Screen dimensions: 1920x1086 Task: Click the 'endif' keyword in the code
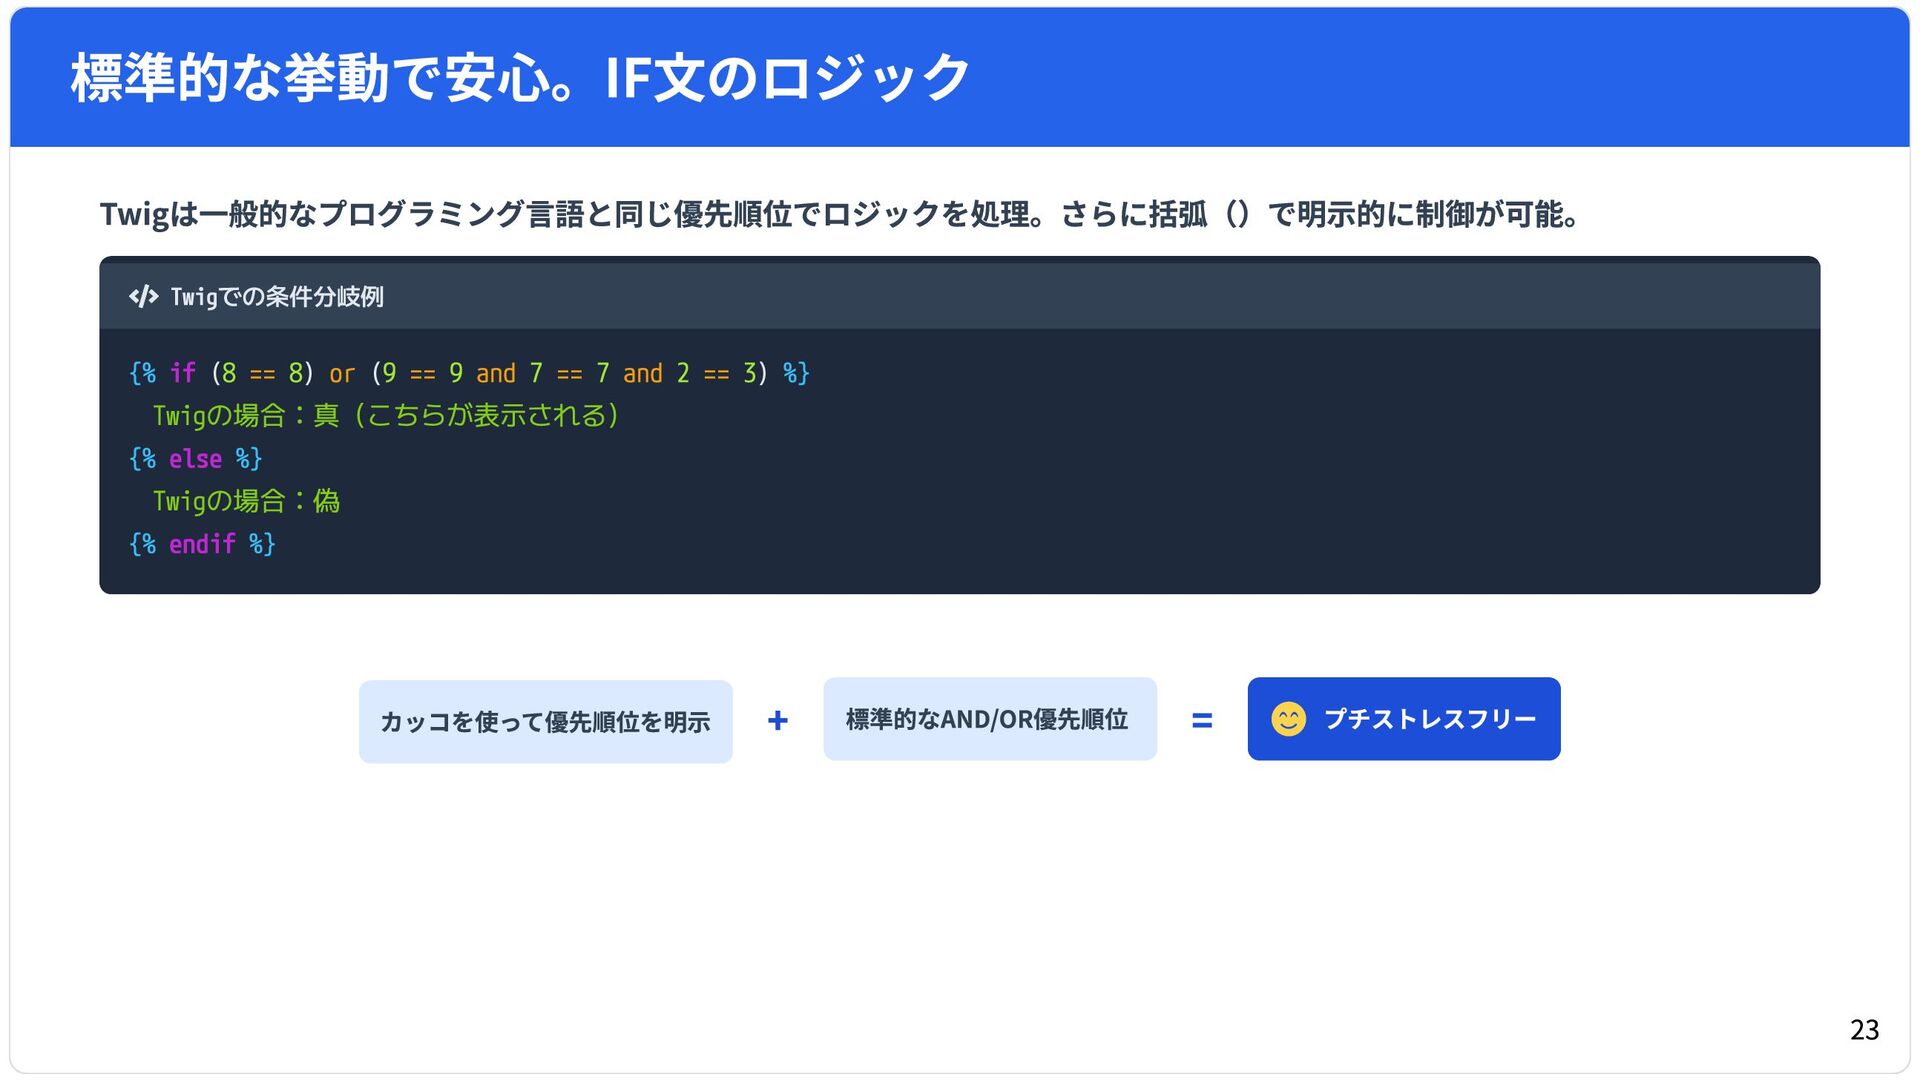[202, 544]
